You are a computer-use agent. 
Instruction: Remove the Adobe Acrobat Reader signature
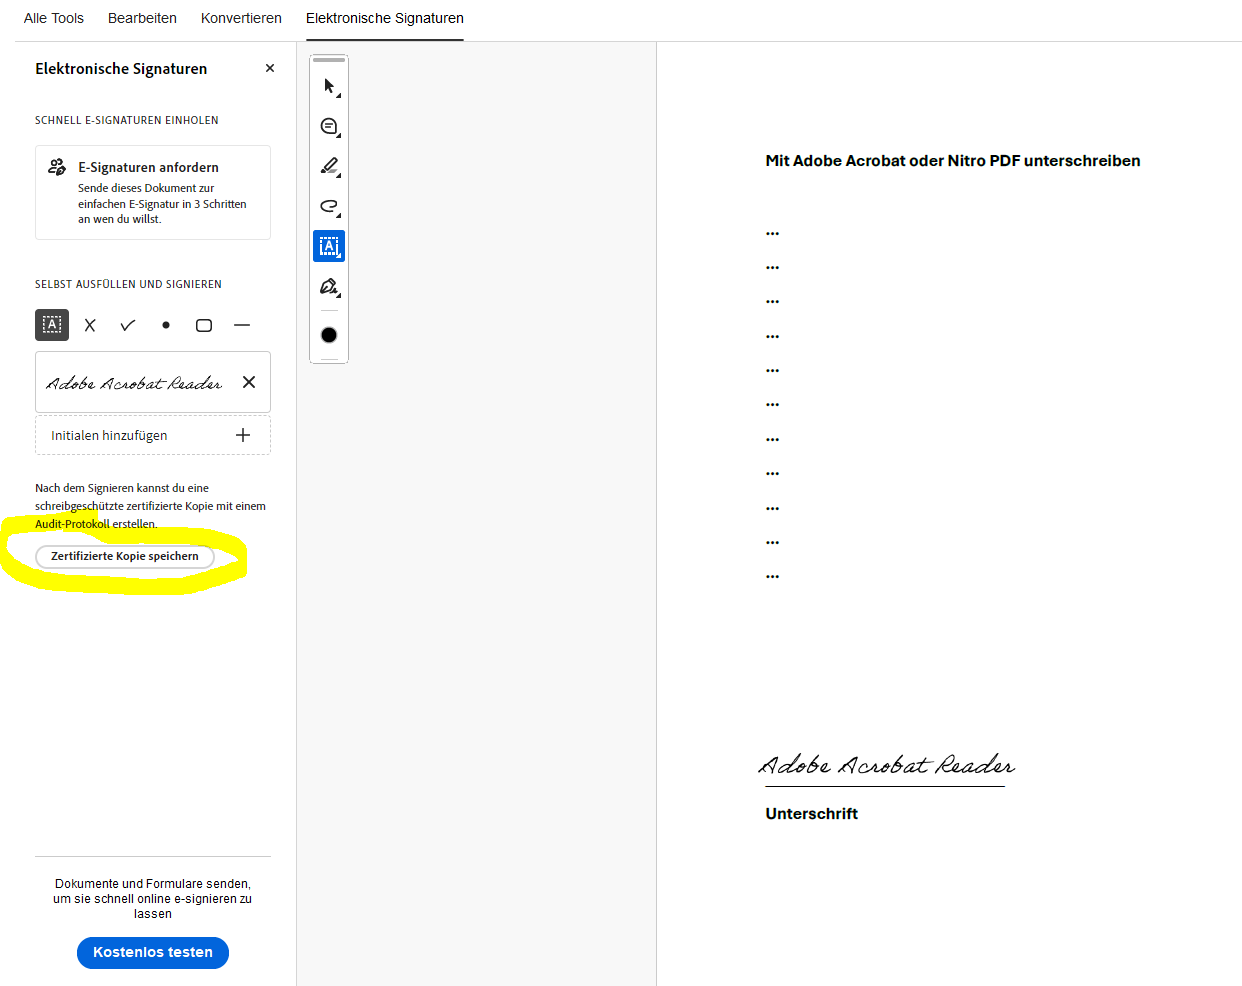click(x=249, y=382)
